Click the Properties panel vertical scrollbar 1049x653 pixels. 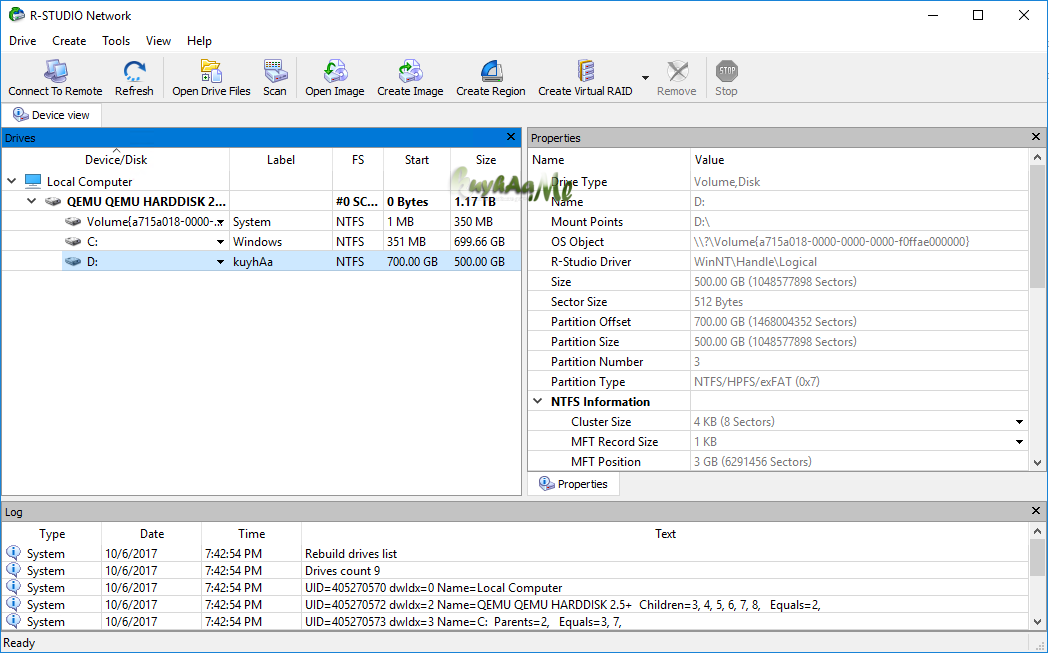tap(1037, 227)
